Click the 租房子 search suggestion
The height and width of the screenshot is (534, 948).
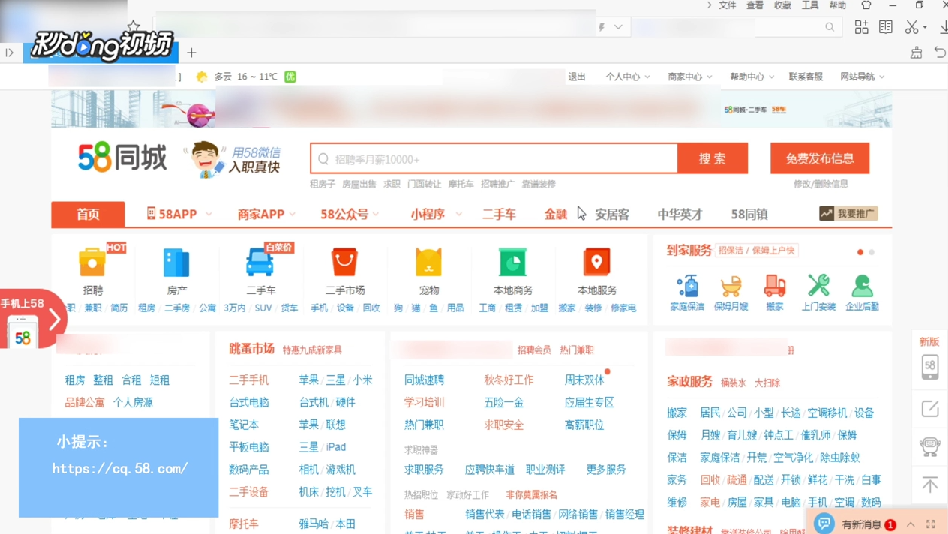point(322,184)
